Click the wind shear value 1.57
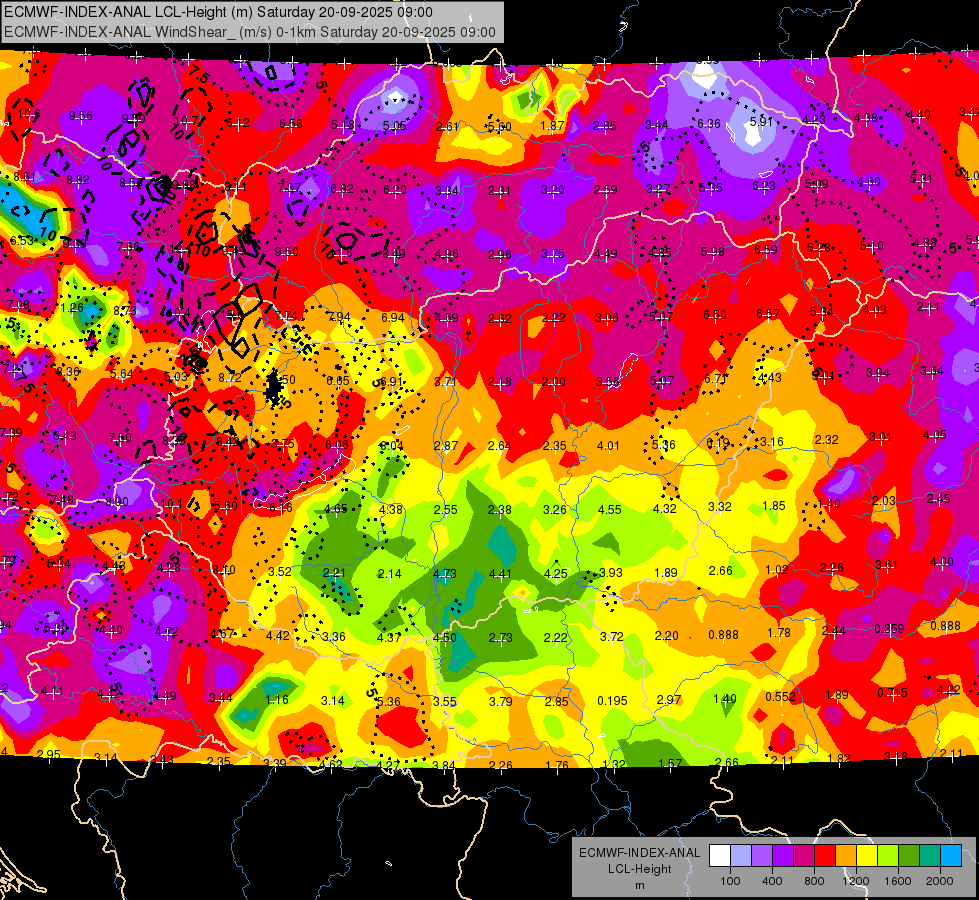The width and height of the screenshot is (979, 900). 670,763
